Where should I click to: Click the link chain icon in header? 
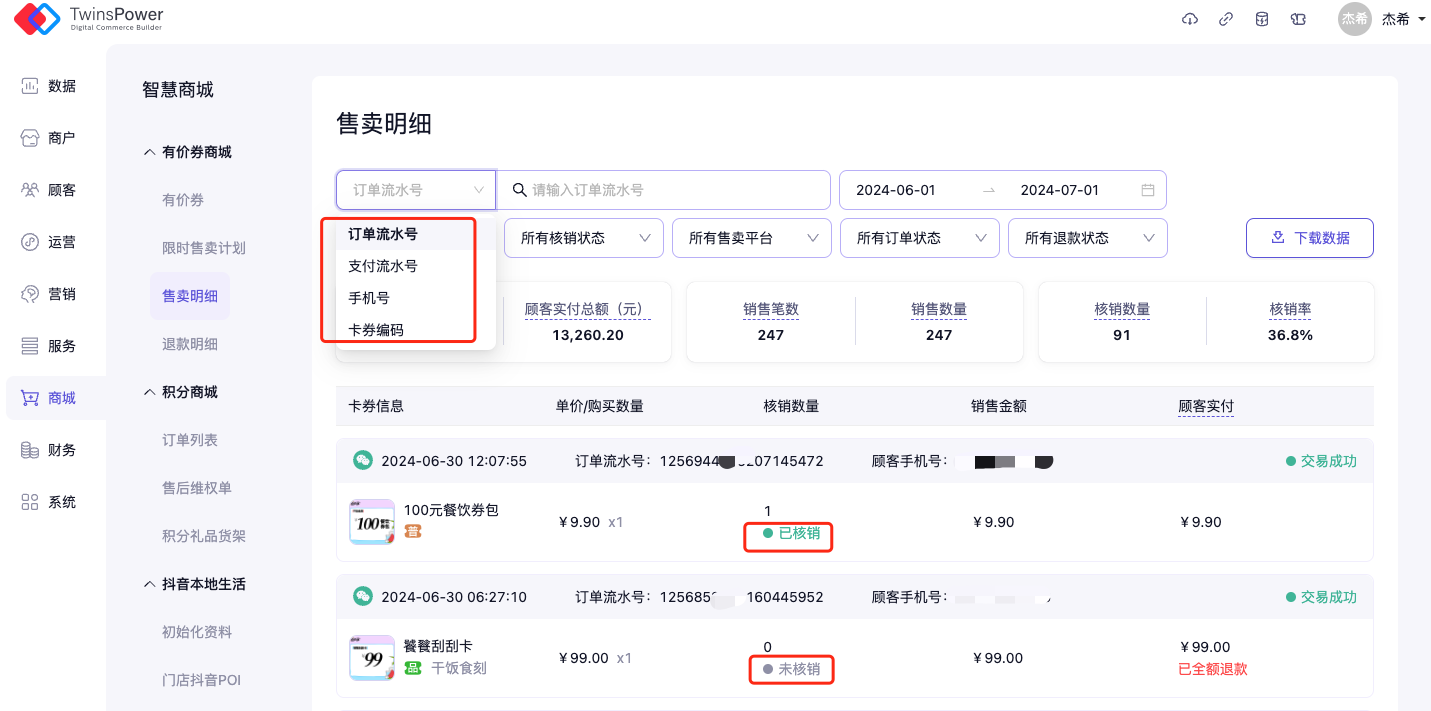(x=1226, y=19)
